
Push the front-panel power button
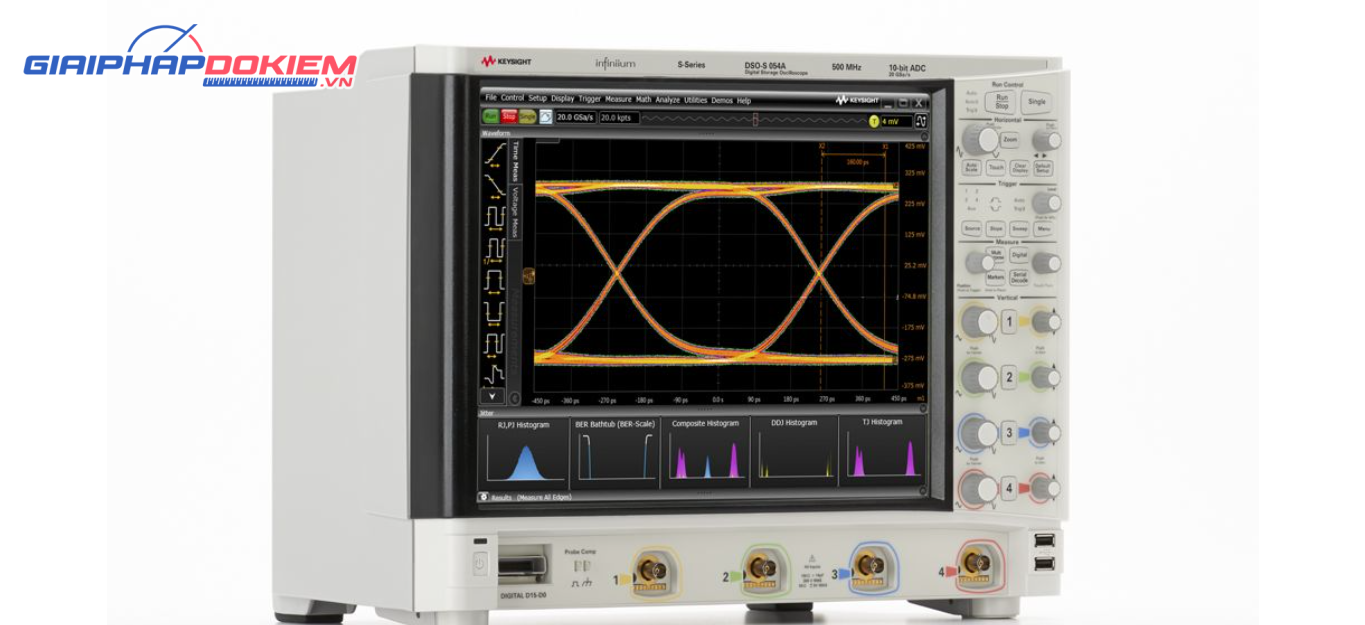click(x=480, y=565)
